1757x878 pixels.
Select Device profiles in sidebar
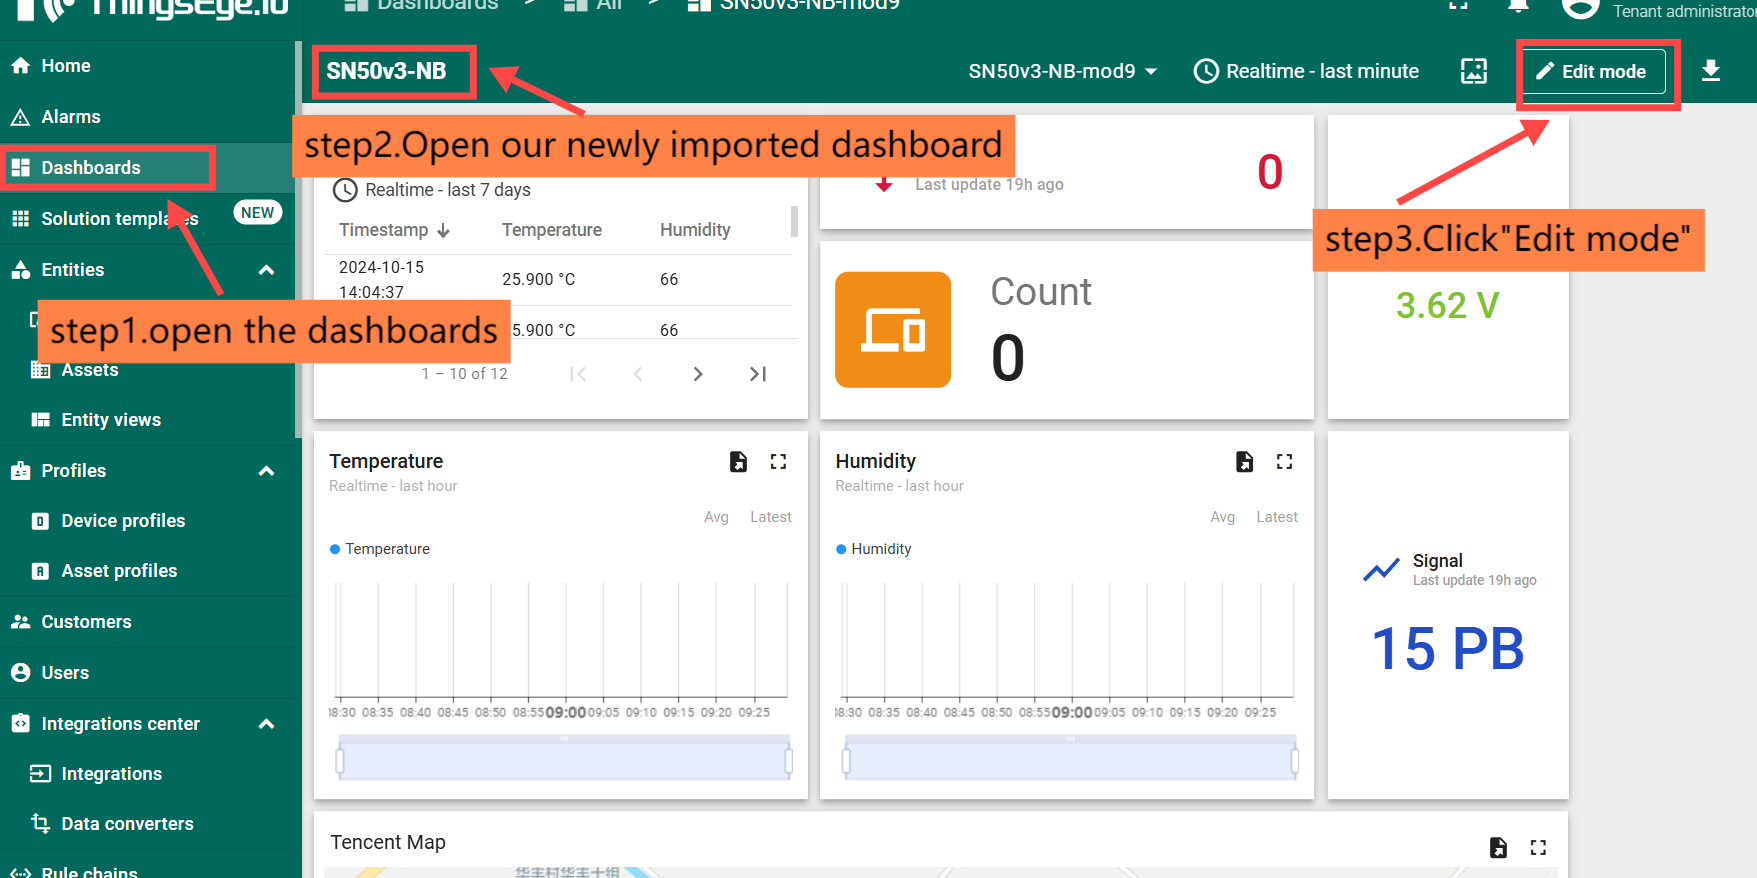click(x=123, y=521)
